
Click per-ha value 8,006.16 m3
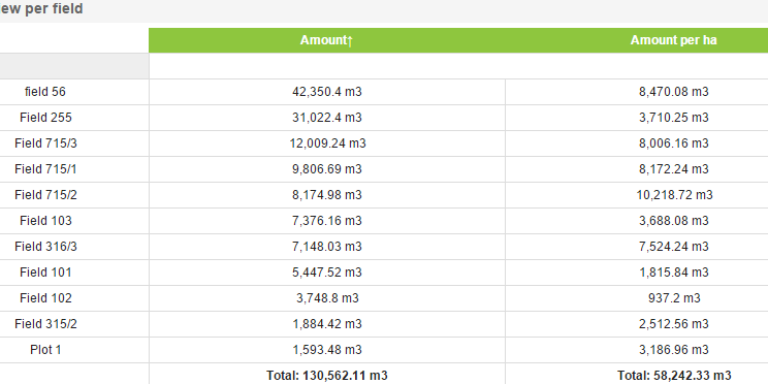tap(674, 144)
